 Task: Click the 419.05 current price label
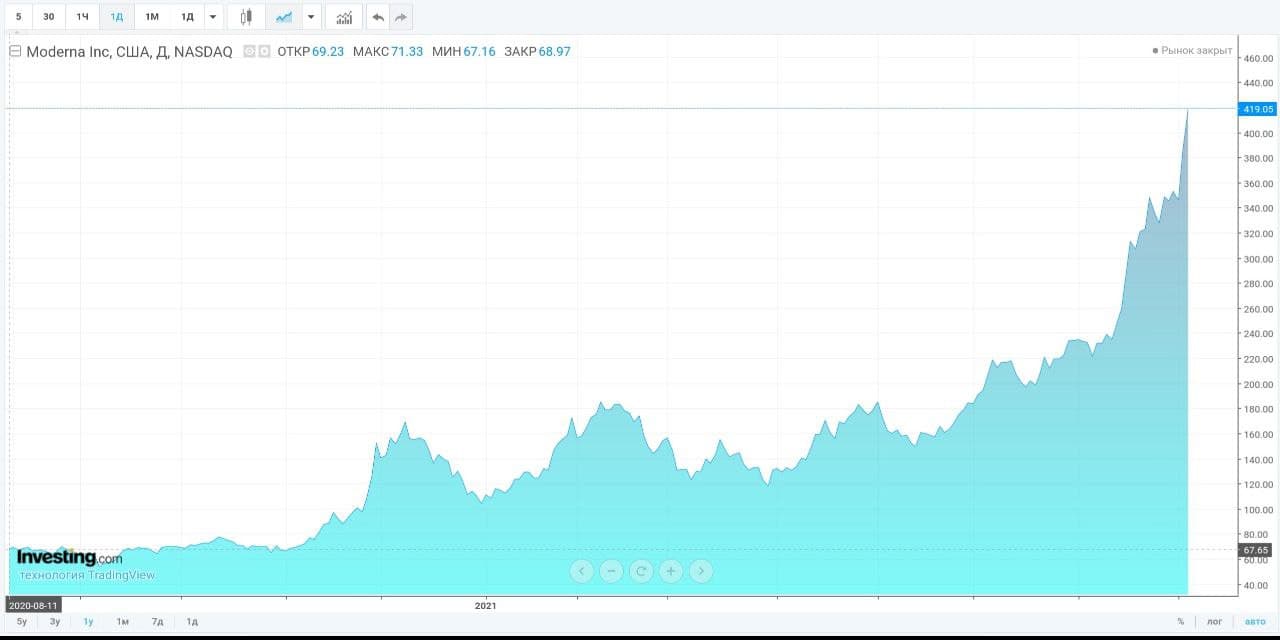[1257, 109]
